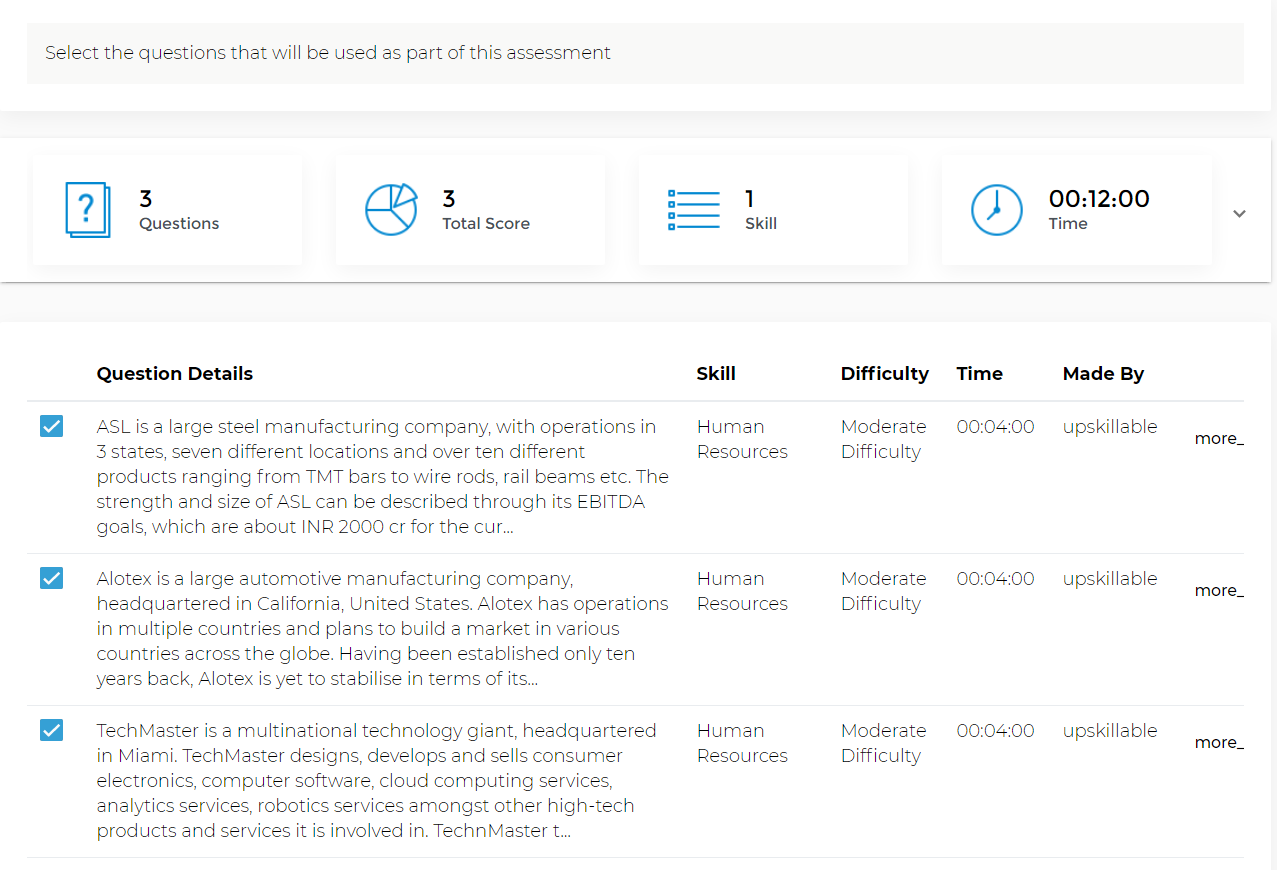Screen dimensions: 1277x870
Task: Click the select questions instruction text
Action: click(x=328, y=53)
